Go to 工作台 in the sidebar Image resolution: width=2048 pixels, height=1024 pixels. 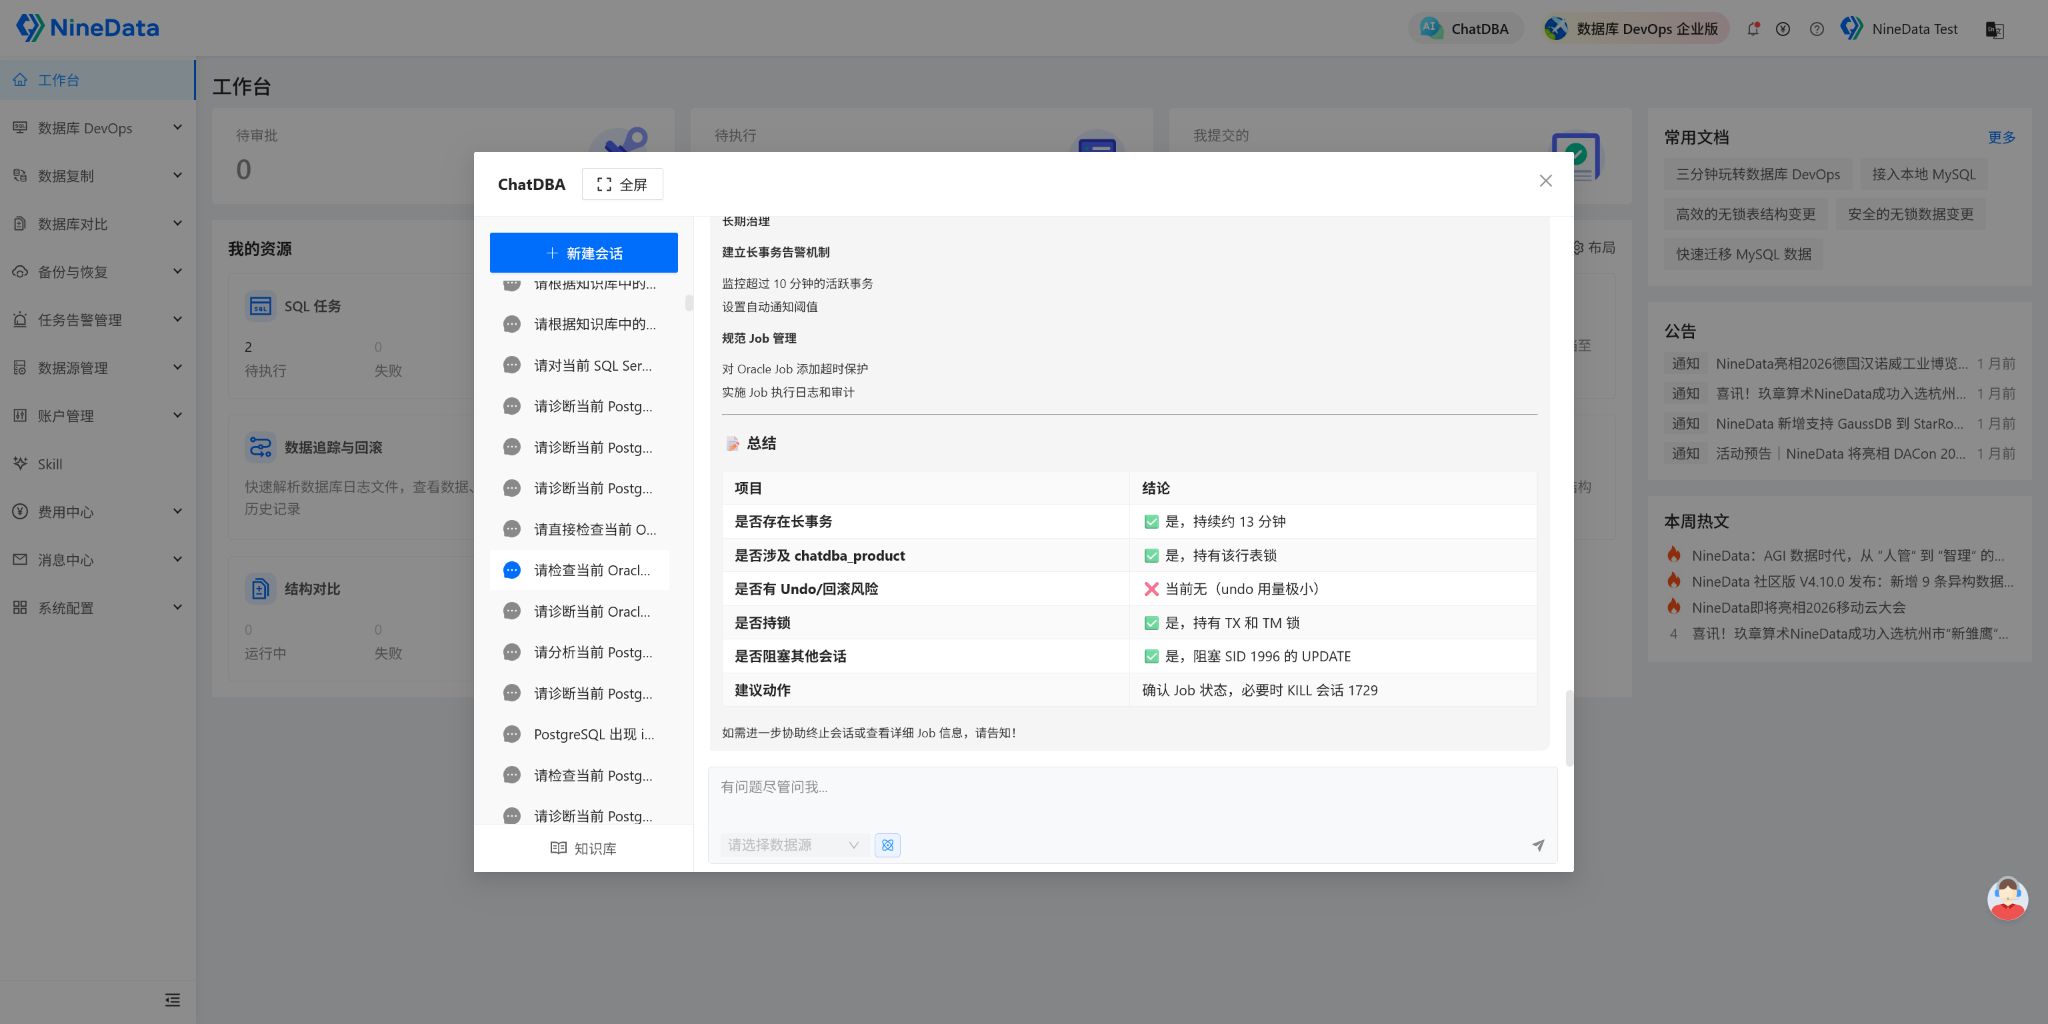[x=98, y=80]
